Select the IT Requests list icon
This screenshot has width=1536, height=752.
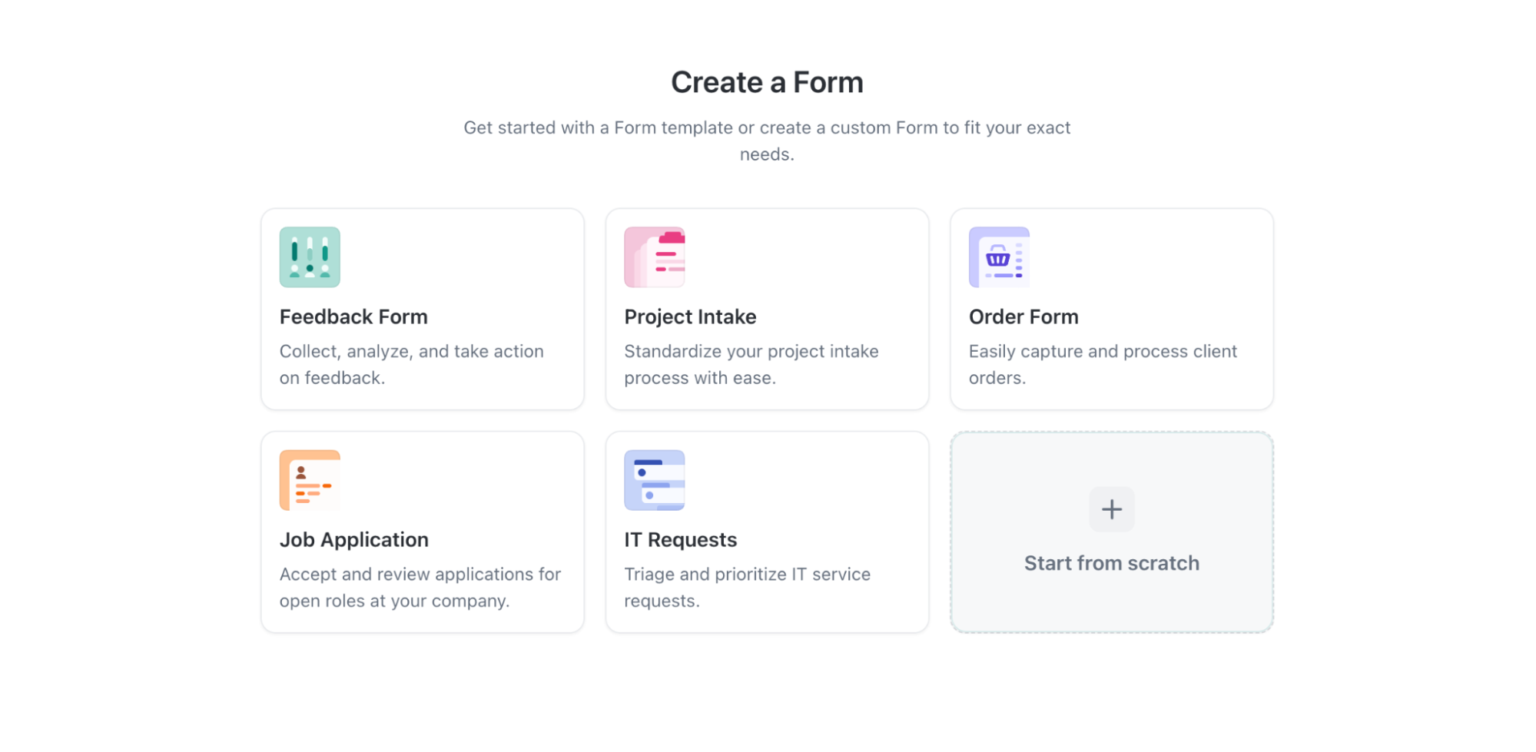coord(654,479)
